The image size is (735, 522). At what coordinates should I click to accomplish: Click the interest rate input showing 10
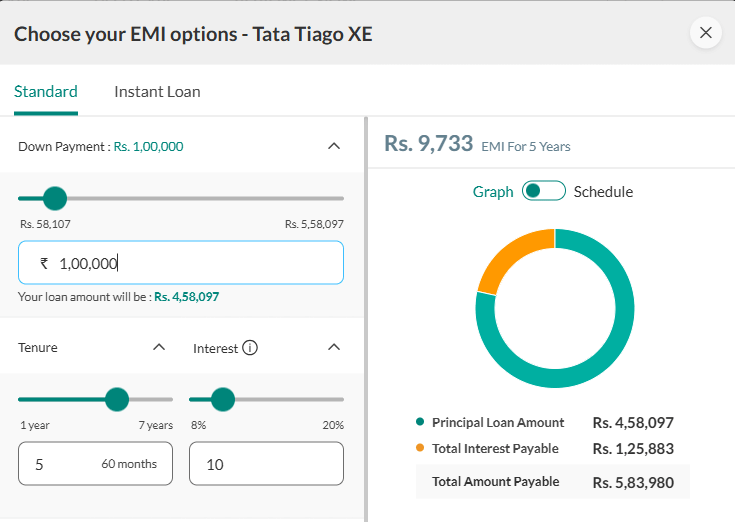[x=266, y=464]
